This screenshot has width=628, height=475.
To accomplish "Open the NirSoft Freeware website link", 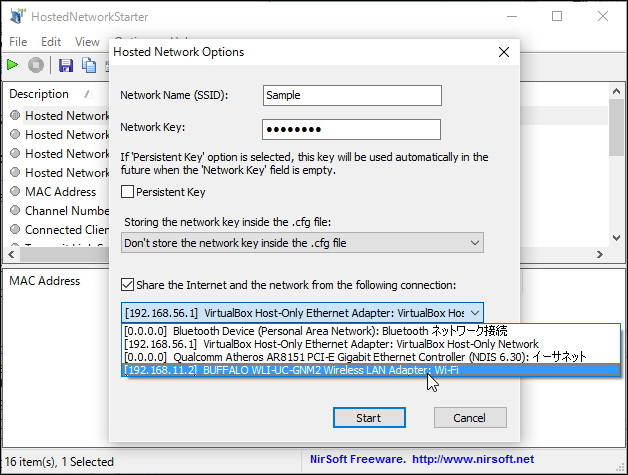I will [422, 459].
